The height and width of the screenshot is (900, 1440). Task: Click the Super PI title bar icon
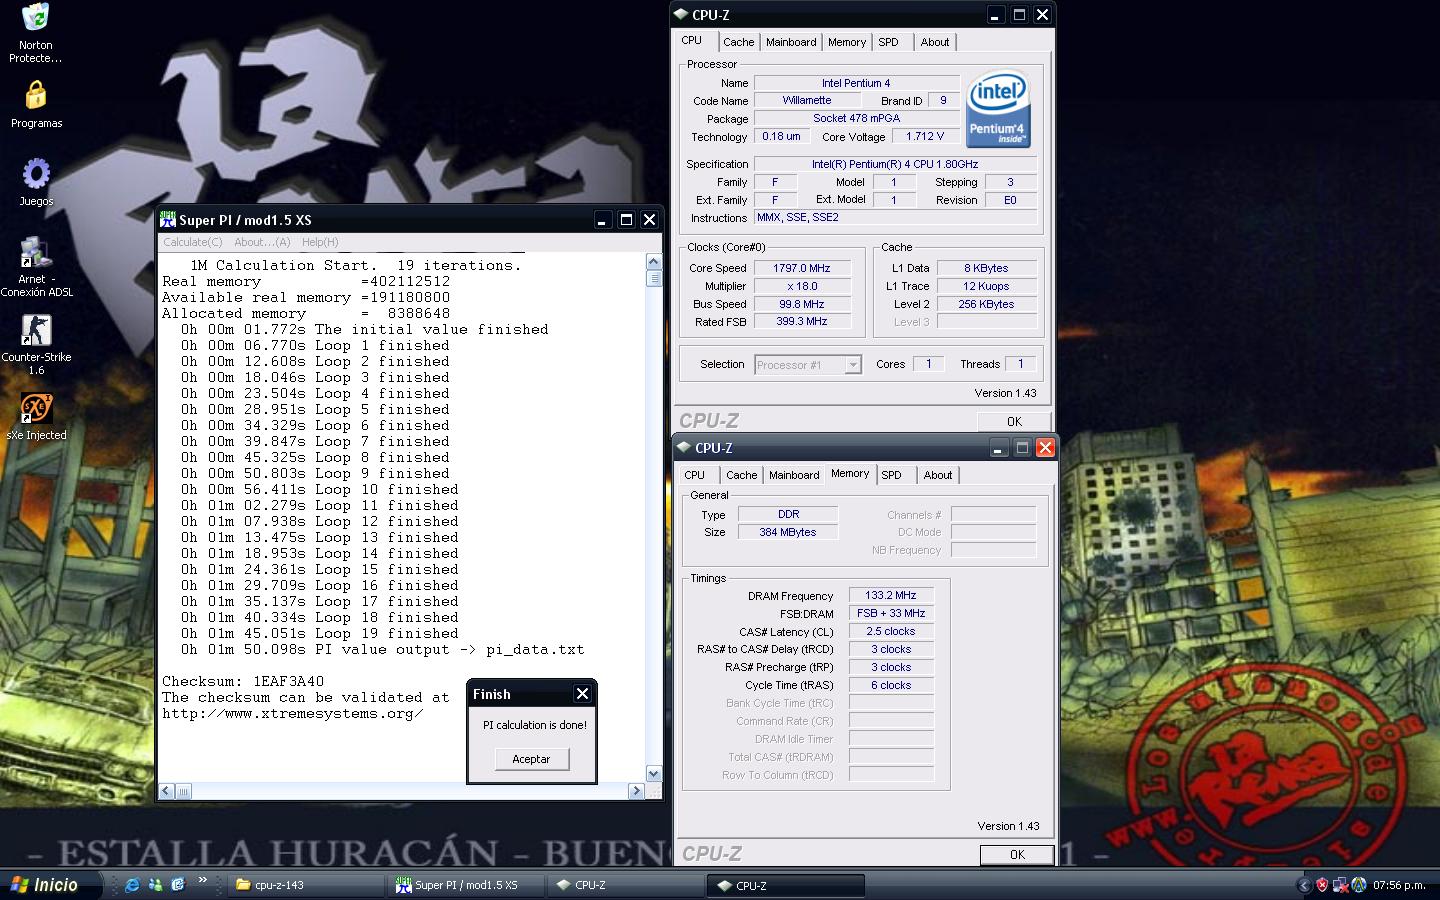168,220
